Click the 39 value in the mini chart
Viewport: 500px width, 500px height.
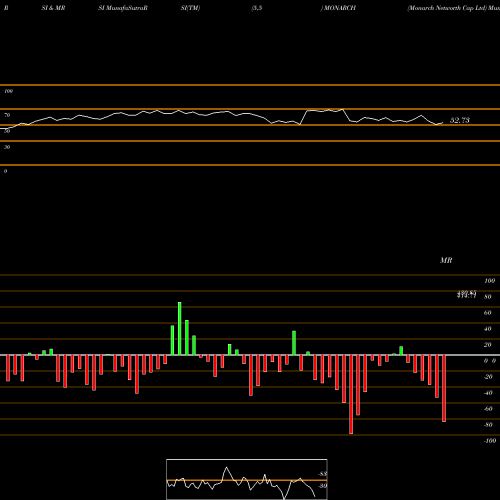322,486
